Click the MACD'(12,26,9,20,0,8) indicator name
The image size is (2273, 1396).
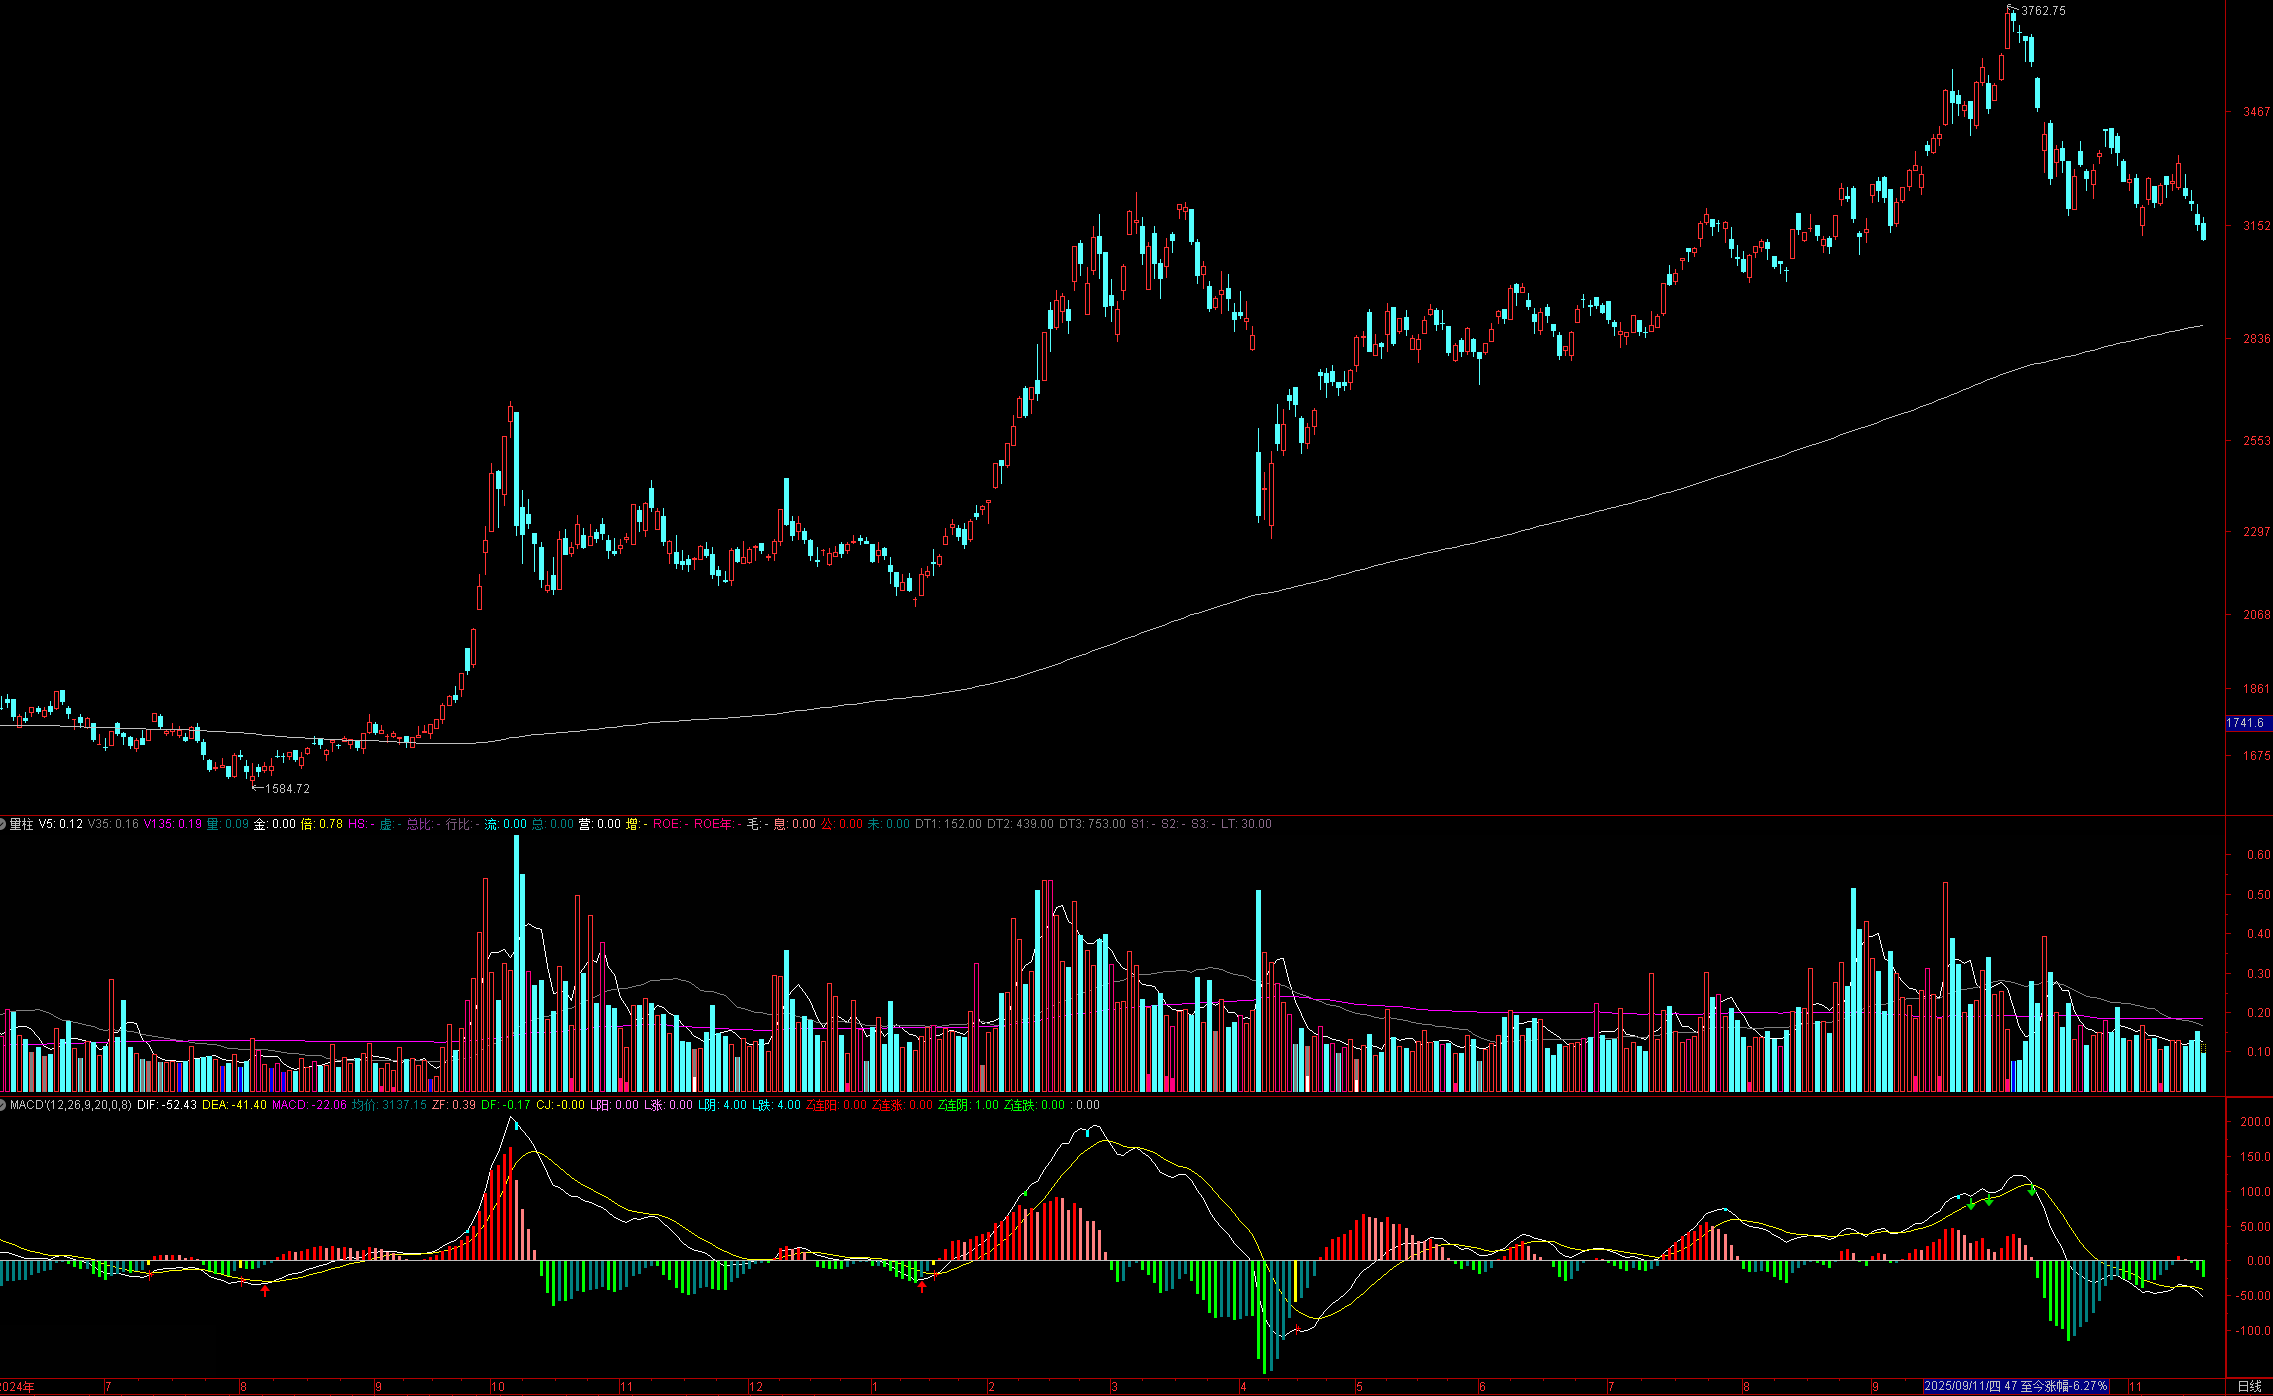(70, 1105)
